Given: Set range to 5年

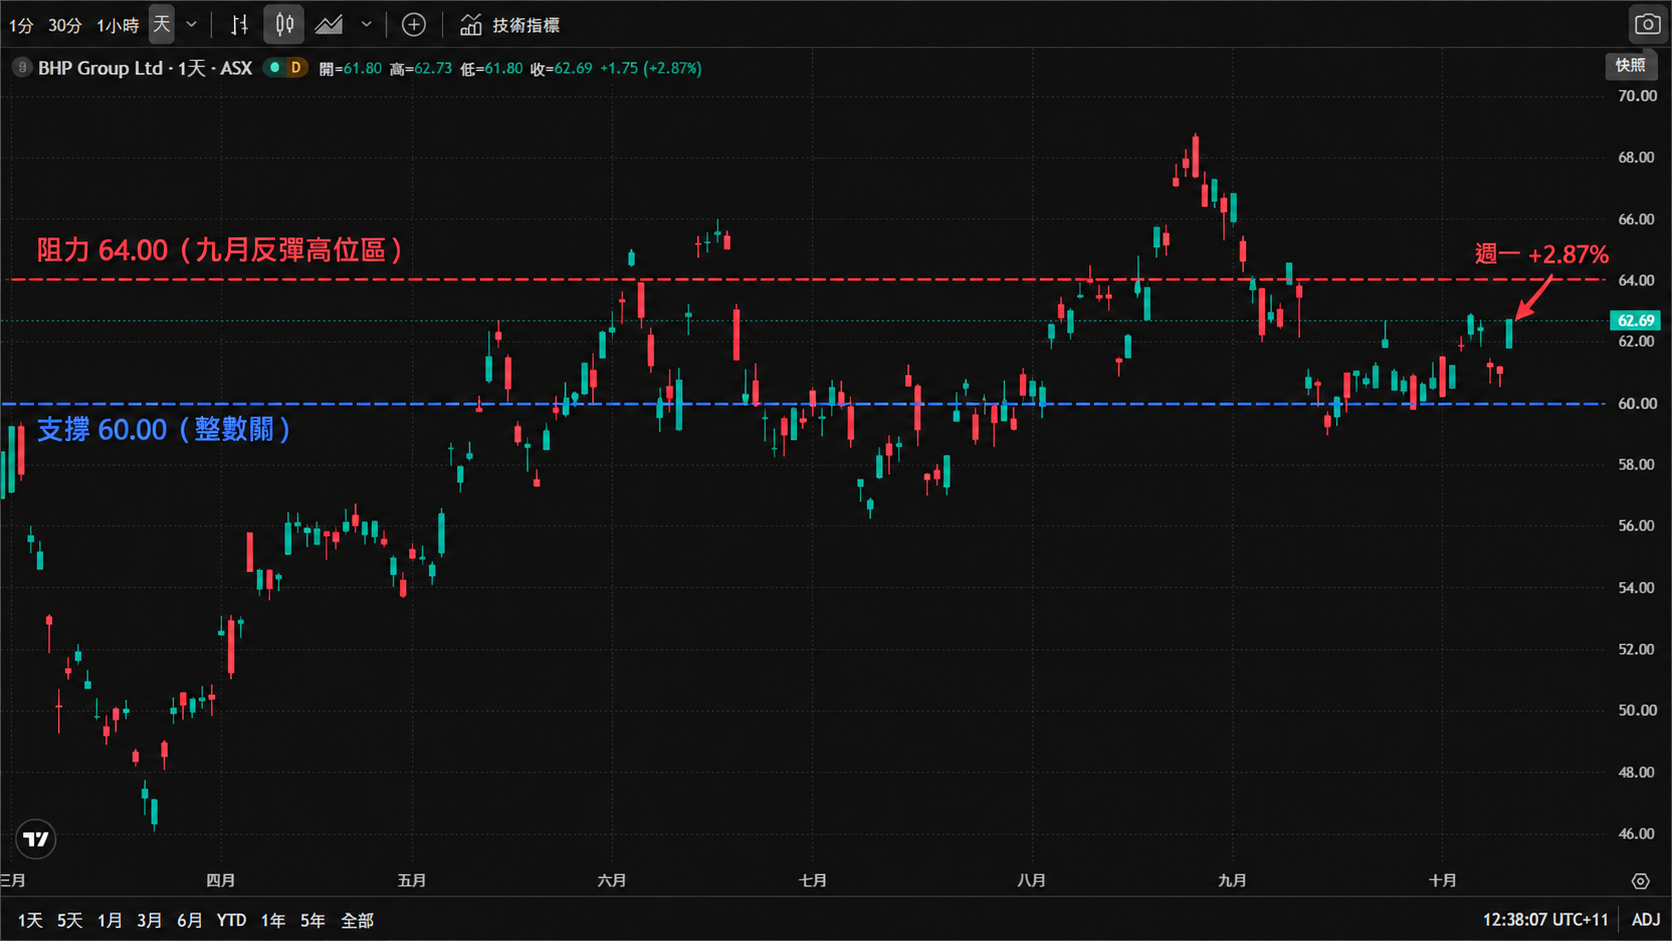Looking at the screenshot, I should (313, 920).
